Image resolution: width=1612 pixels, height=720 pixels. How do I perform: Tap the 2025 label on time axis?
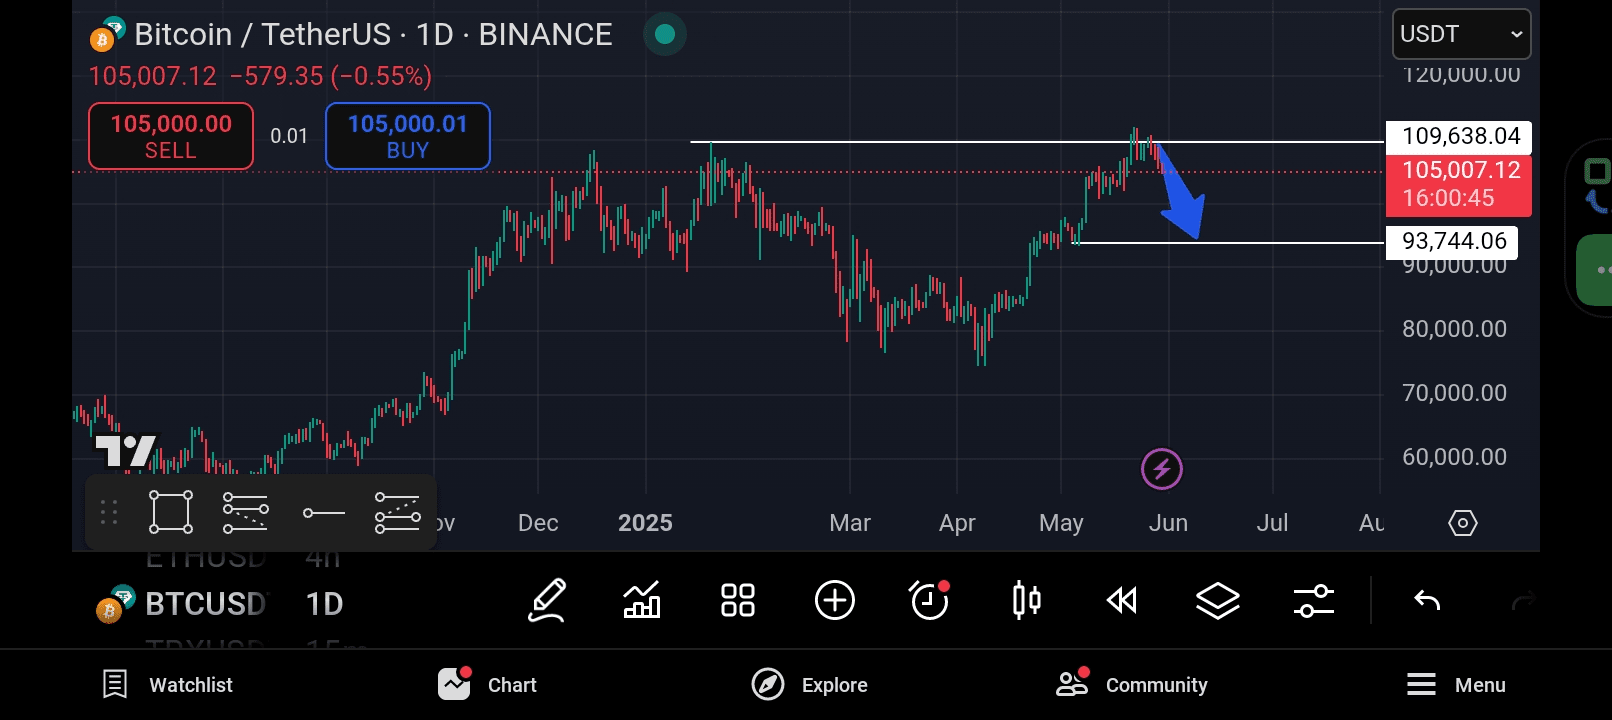pos(645,523)
